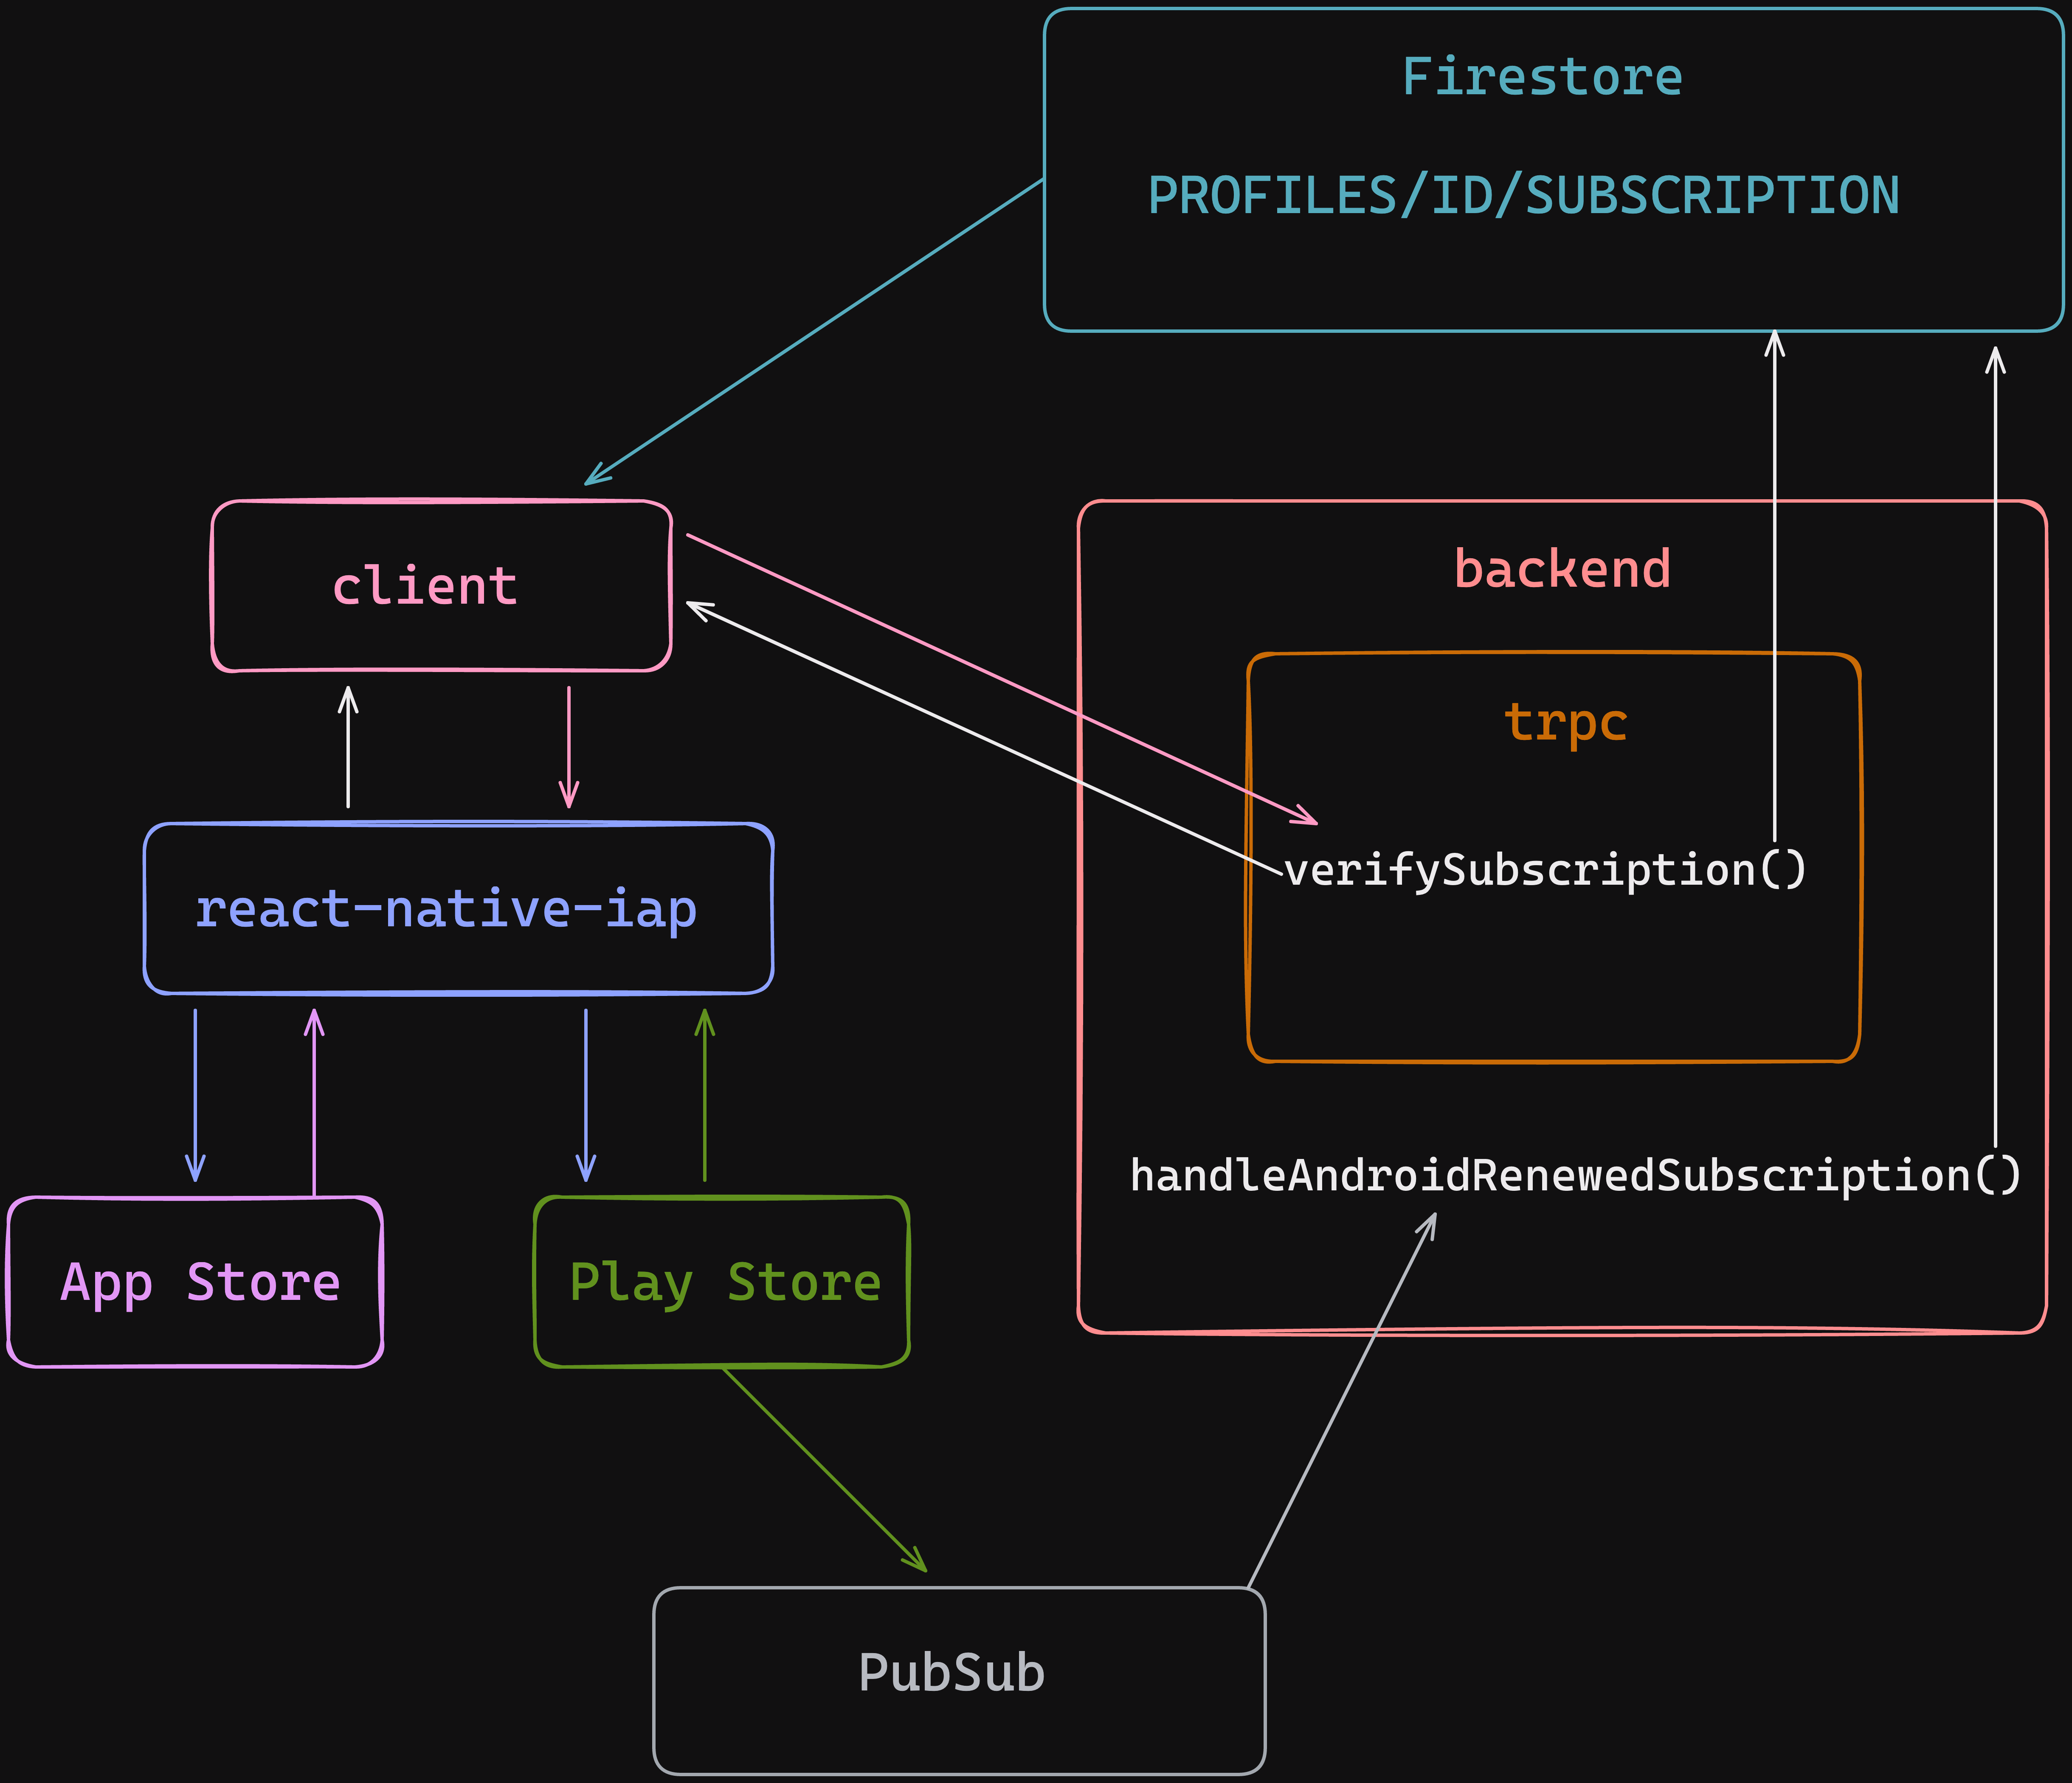Select the react-native-iap node text

pos(445,909)
